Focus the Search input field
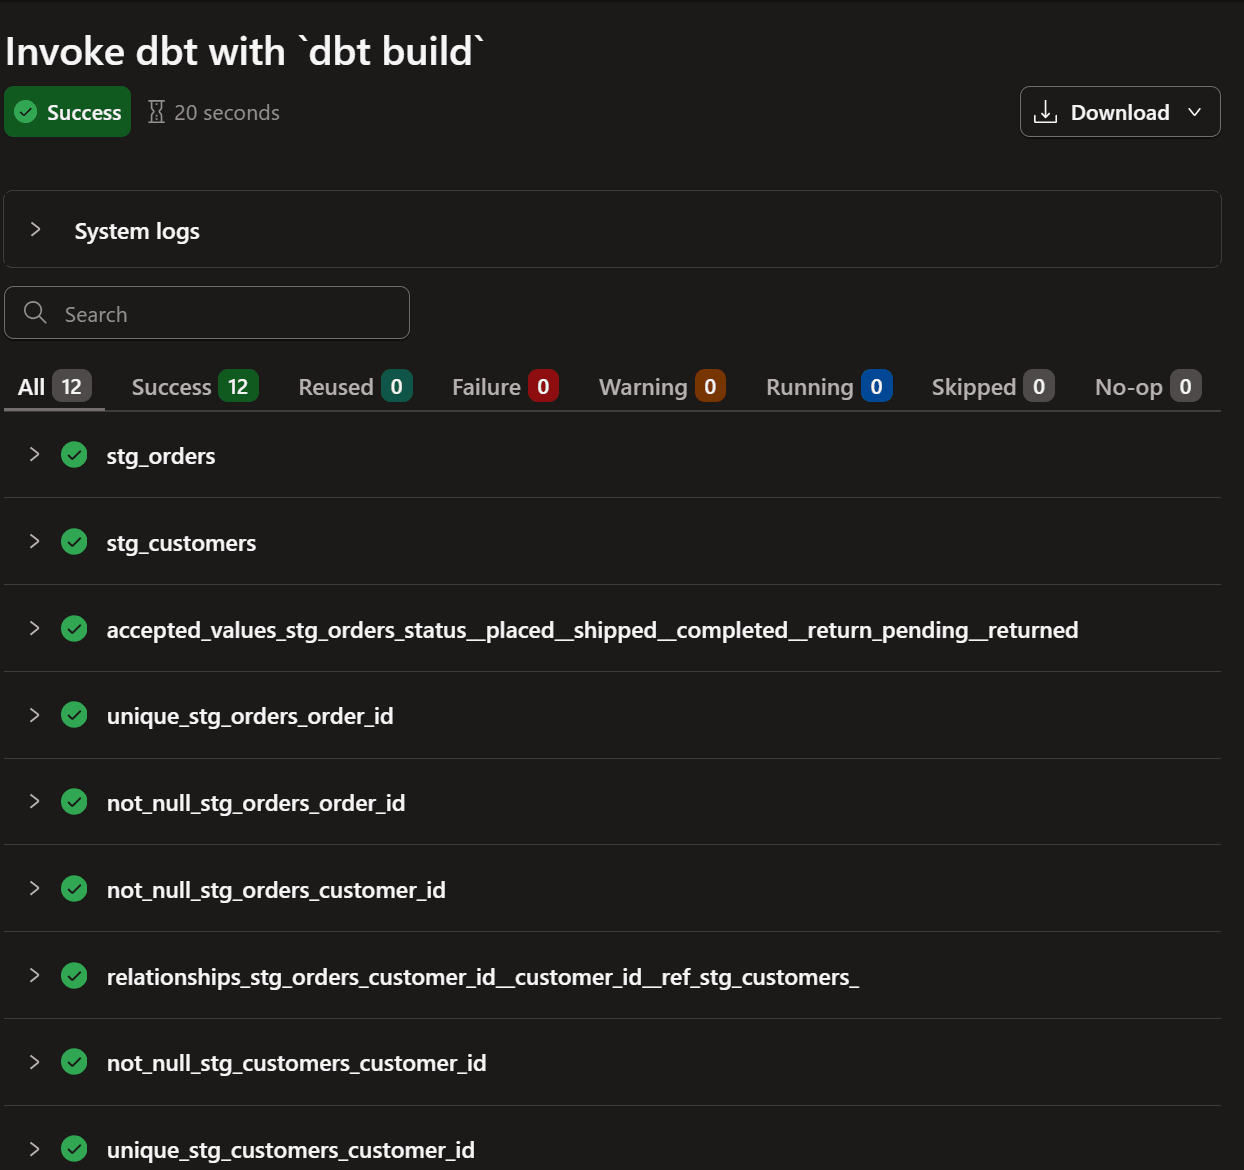This screenshot has width=1244, height=1170. coord(207,313)
